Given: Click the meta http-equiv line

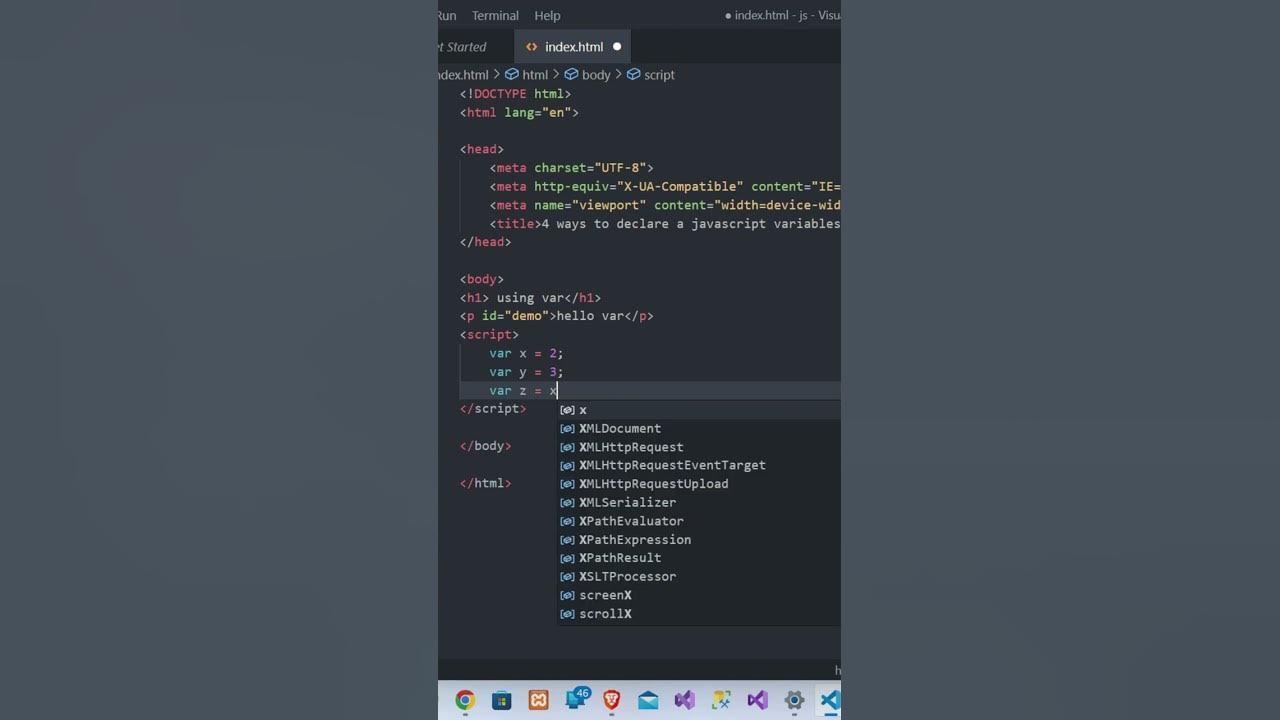Looking at the screenshot, I should point(665,187).
